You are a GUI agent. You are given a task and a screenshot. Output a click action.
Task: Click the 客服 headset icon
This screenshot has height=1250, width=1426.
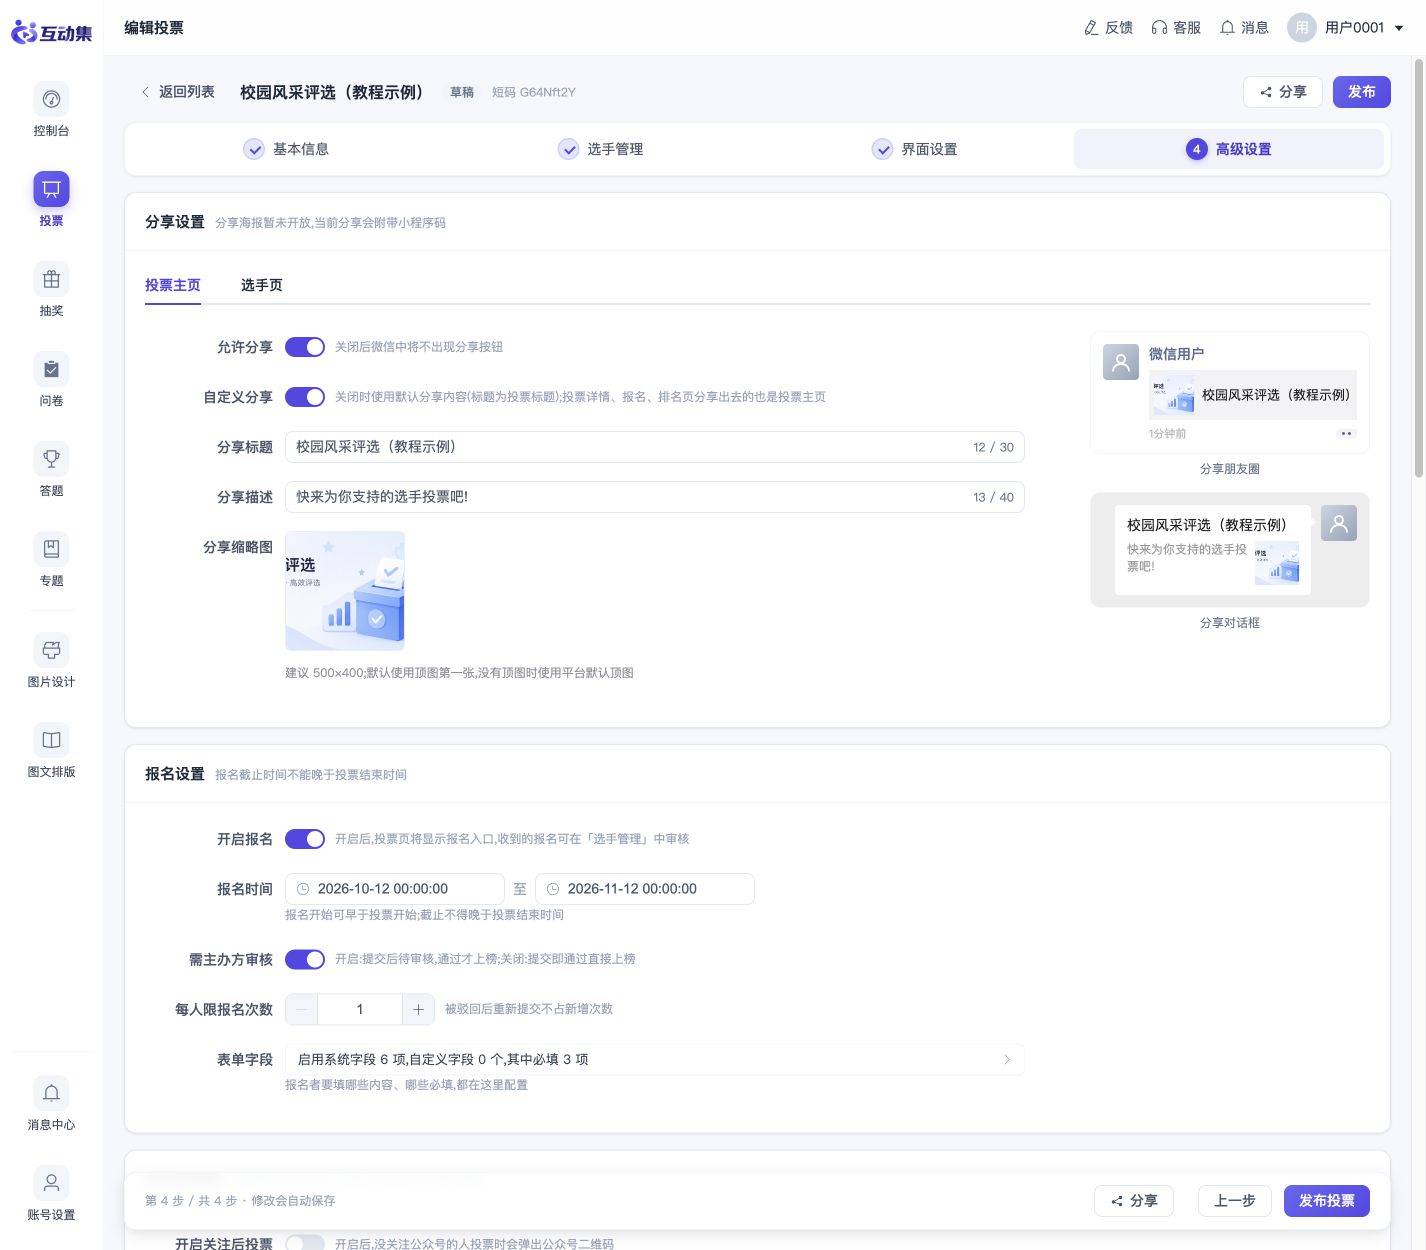click(1159, 28)
